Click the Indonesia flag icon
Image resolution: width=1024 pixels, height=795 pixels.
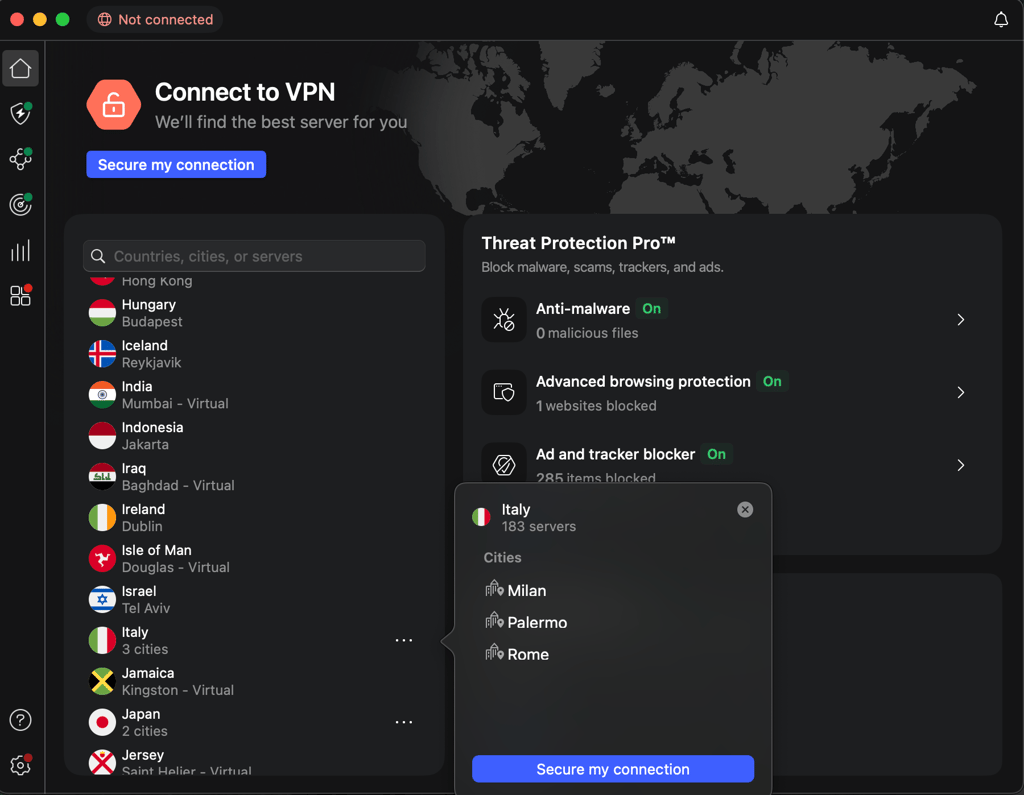103,436
